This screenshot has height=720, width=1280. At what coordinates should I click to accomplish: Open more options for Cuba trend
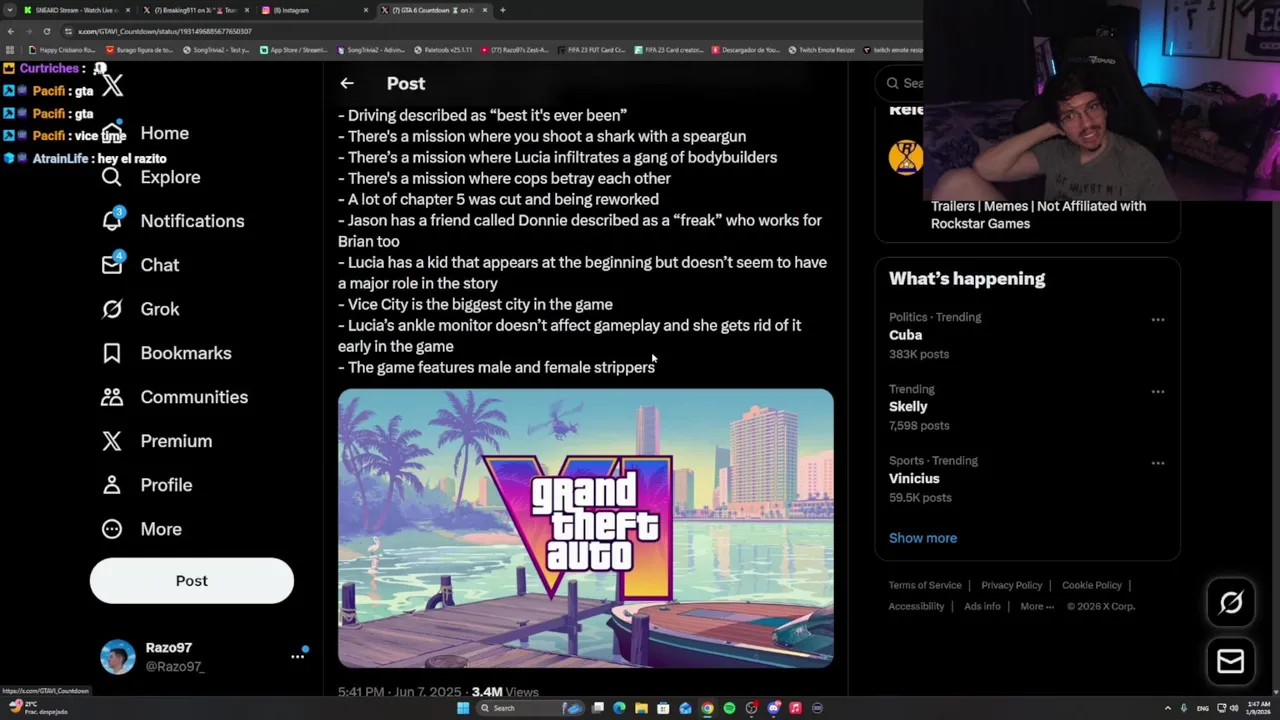[1158, 320]
